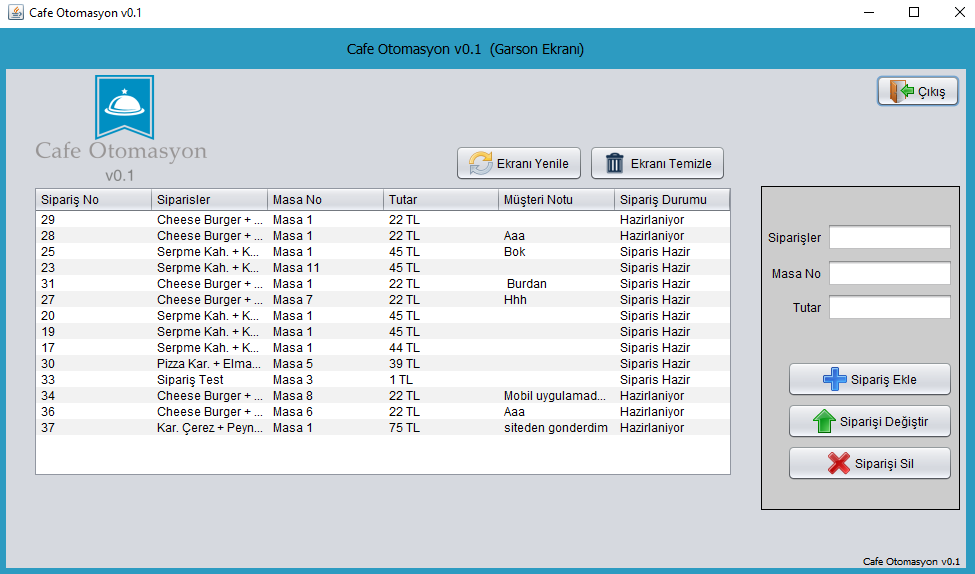This screenshot has height=574, width=975.
Task: Click the green up arrow icon
Action: coord(824,422)
